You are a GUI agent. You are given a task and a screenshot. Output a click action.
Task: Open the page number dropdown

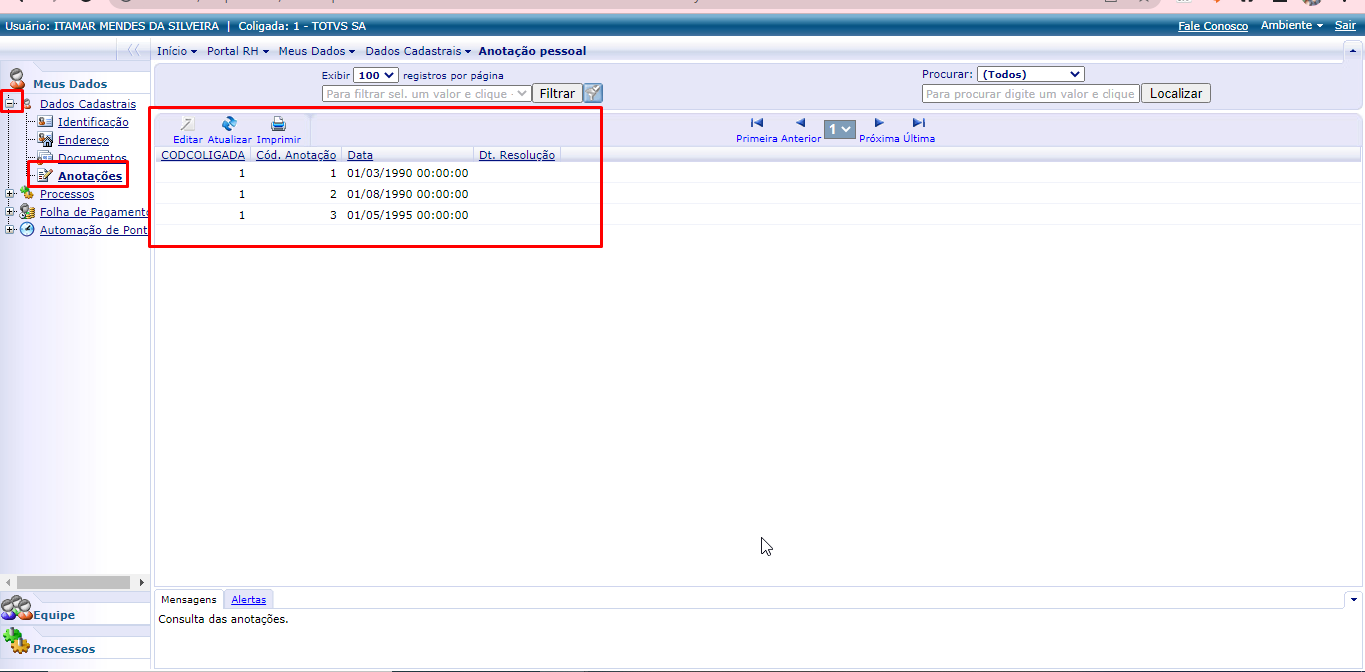coord(840,129)
